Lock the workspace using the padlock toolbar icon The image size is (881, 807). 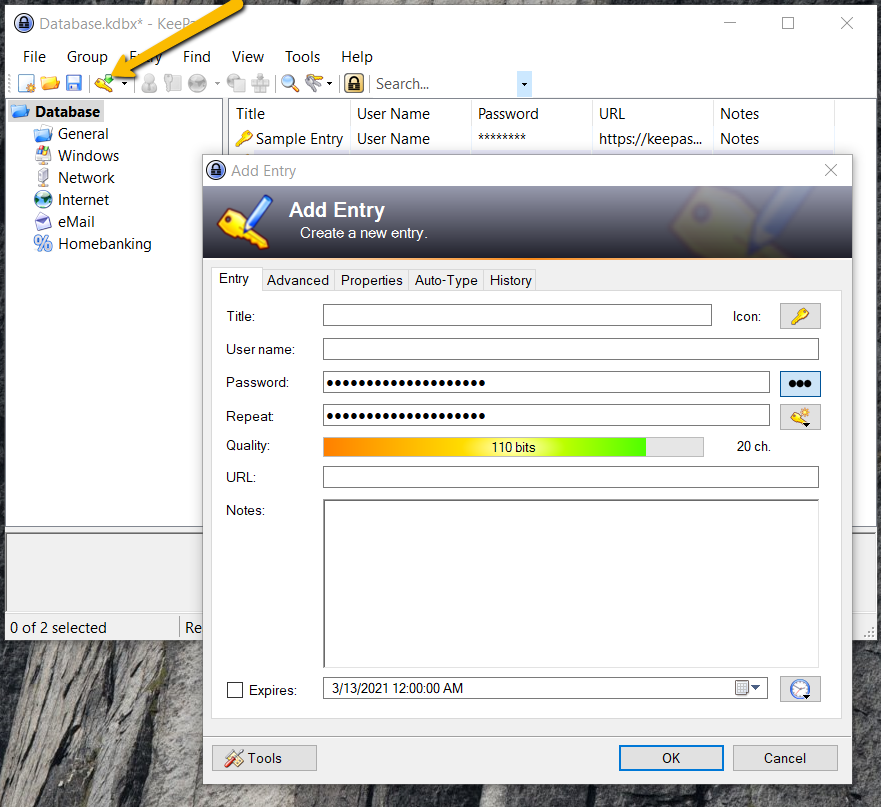(x=354, y=83)
